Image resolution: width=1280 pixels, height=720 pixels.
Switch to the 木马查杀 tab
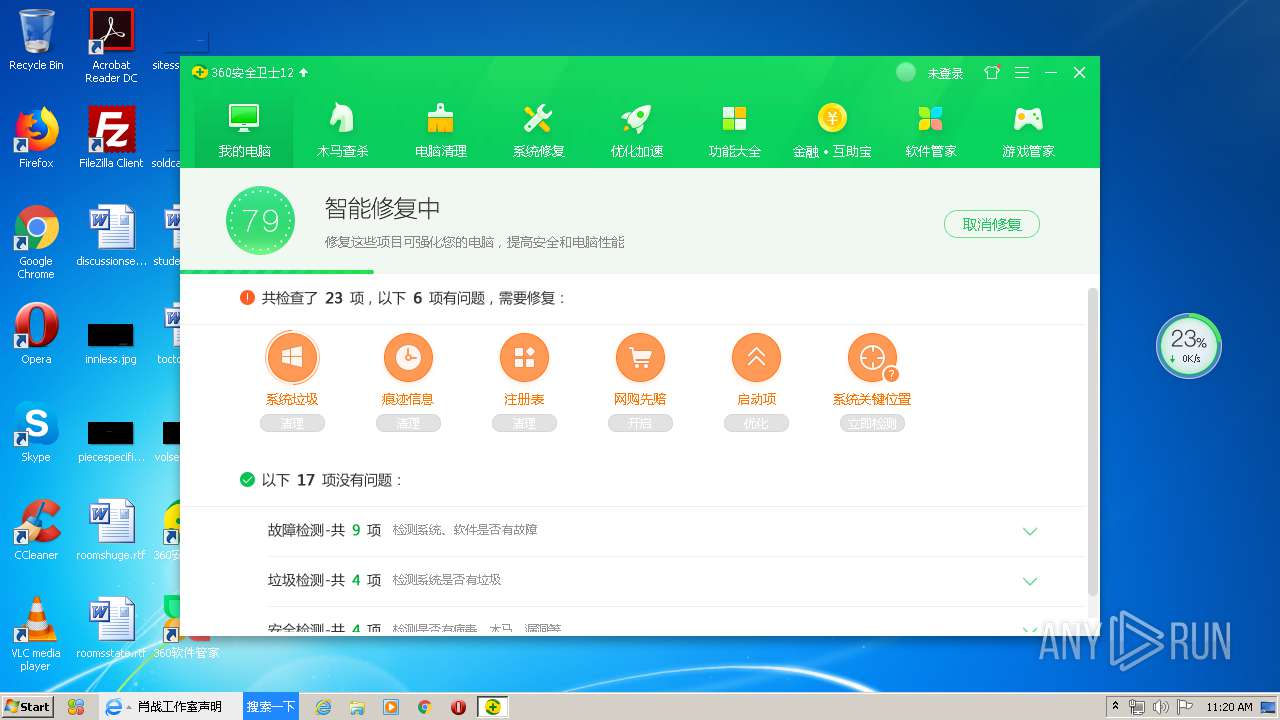(342, 130)
